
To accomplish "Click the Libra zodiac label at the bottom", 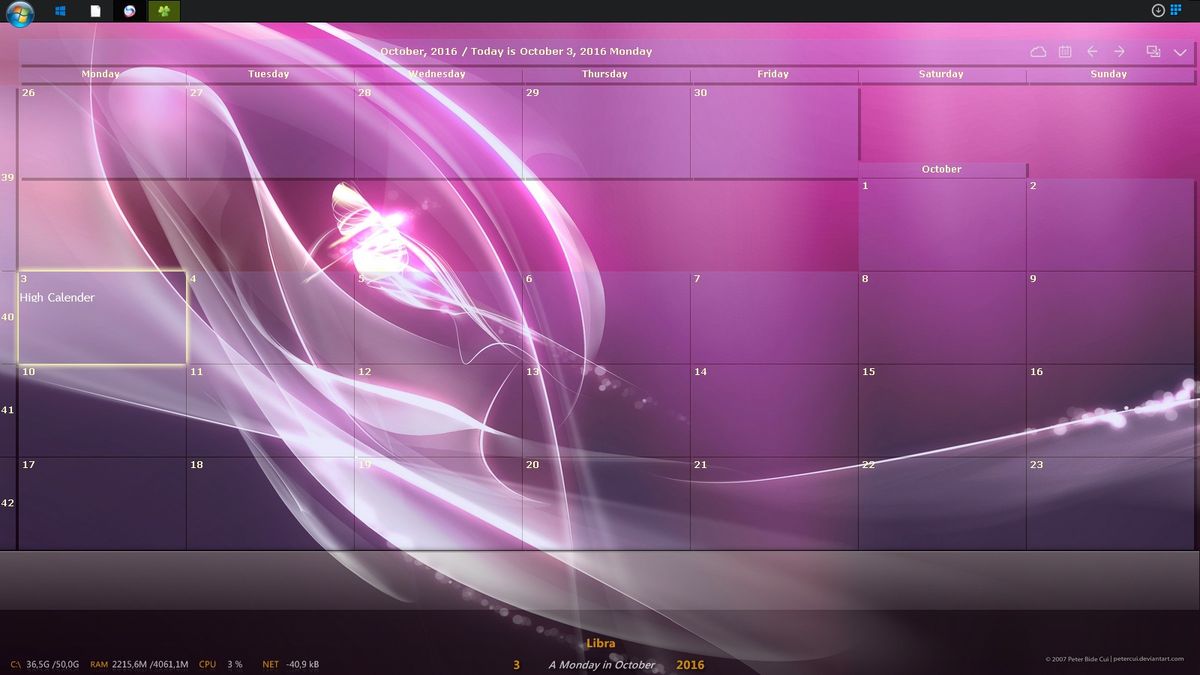I will pos(601,643).
